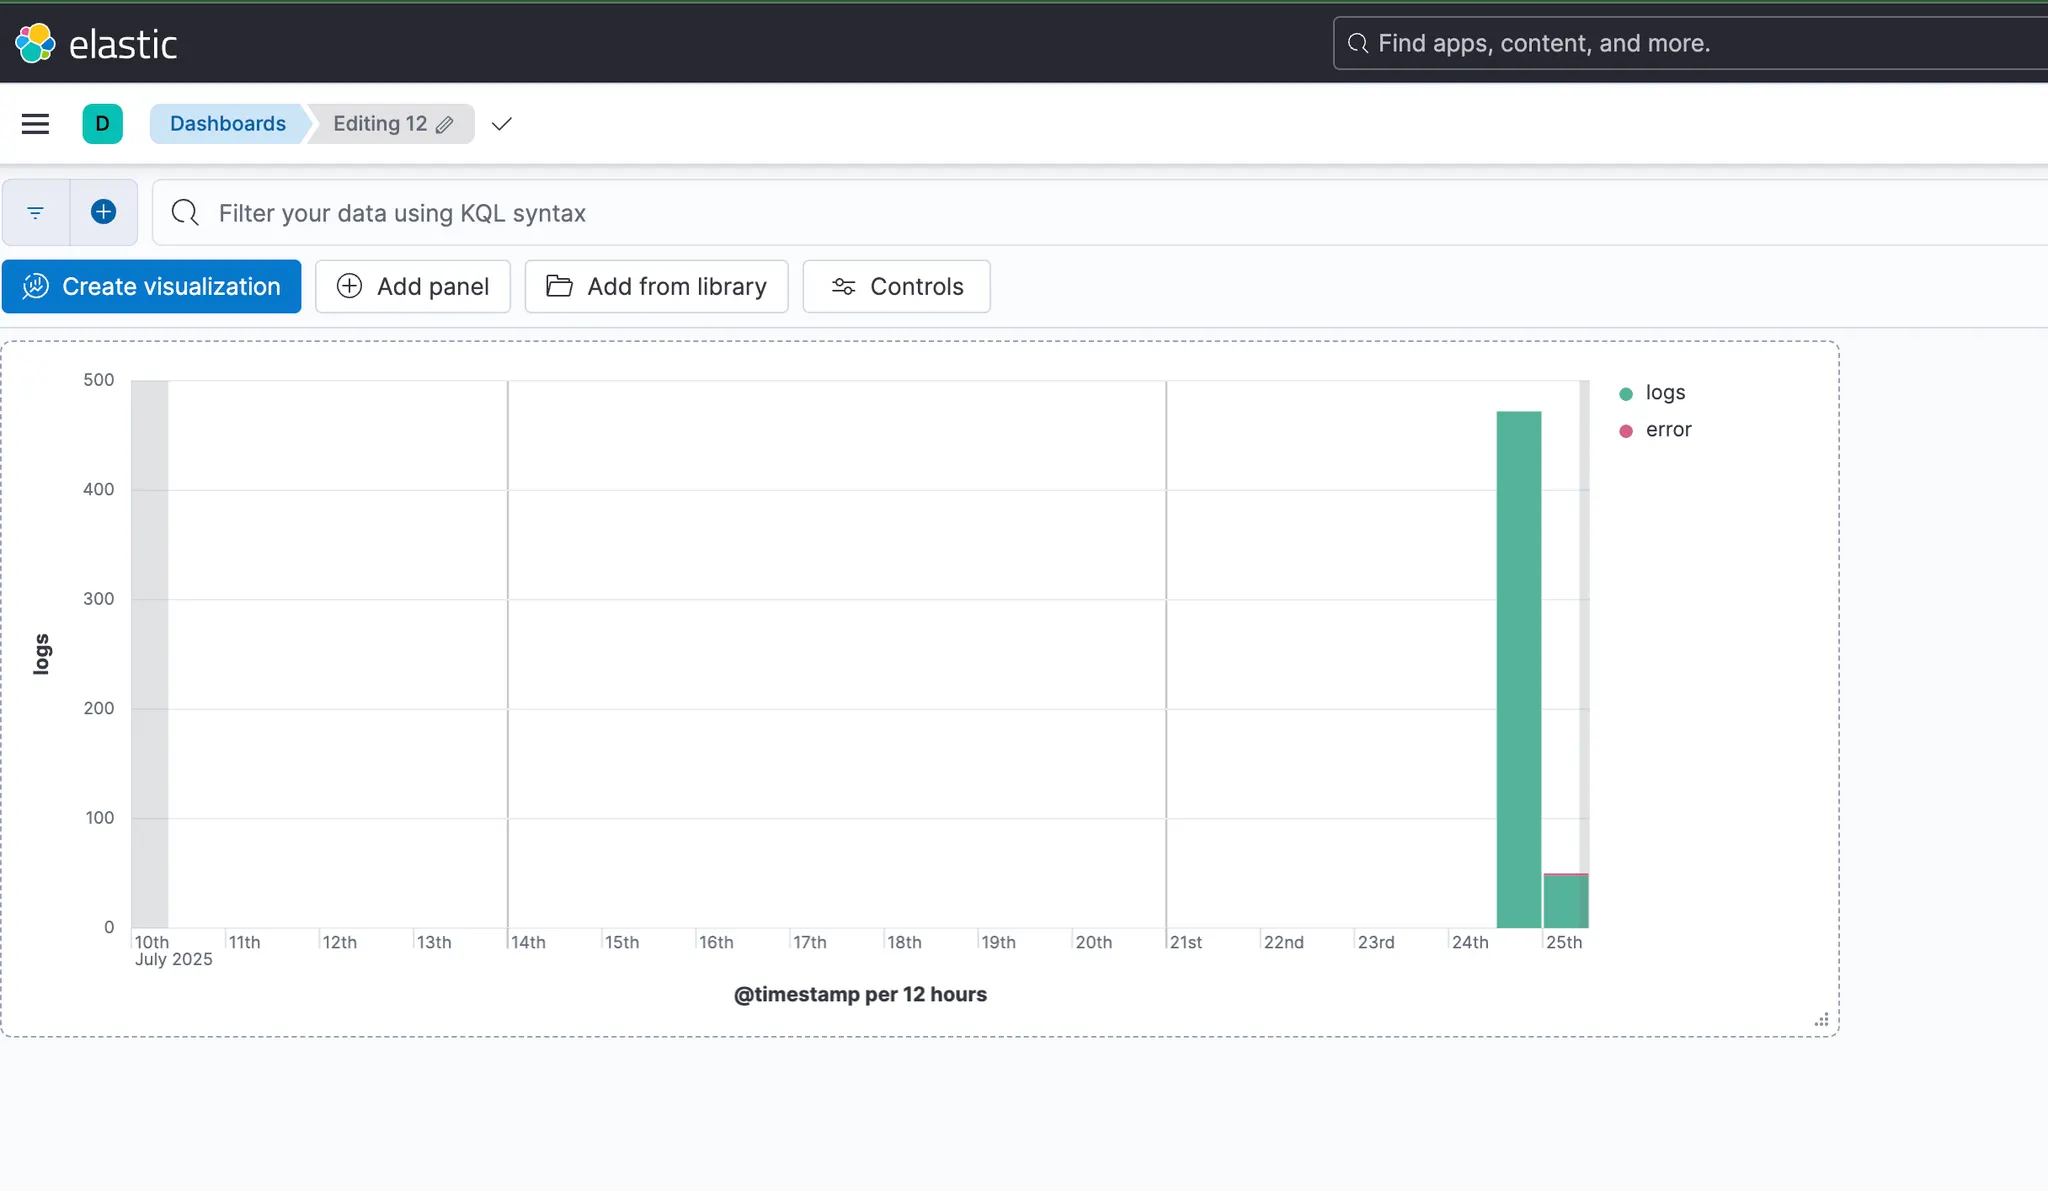This screenshot has width=2048, height=1191.
Task: Click the pencil icon beside Editing 12
Action: click(445, 125)
